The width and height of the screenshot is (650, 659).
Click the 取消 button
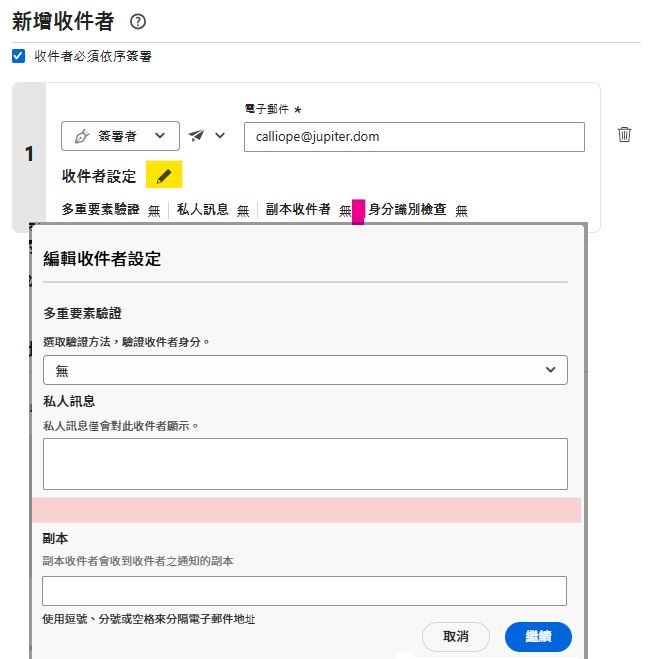pyautogui.click(x=455, y=636)
